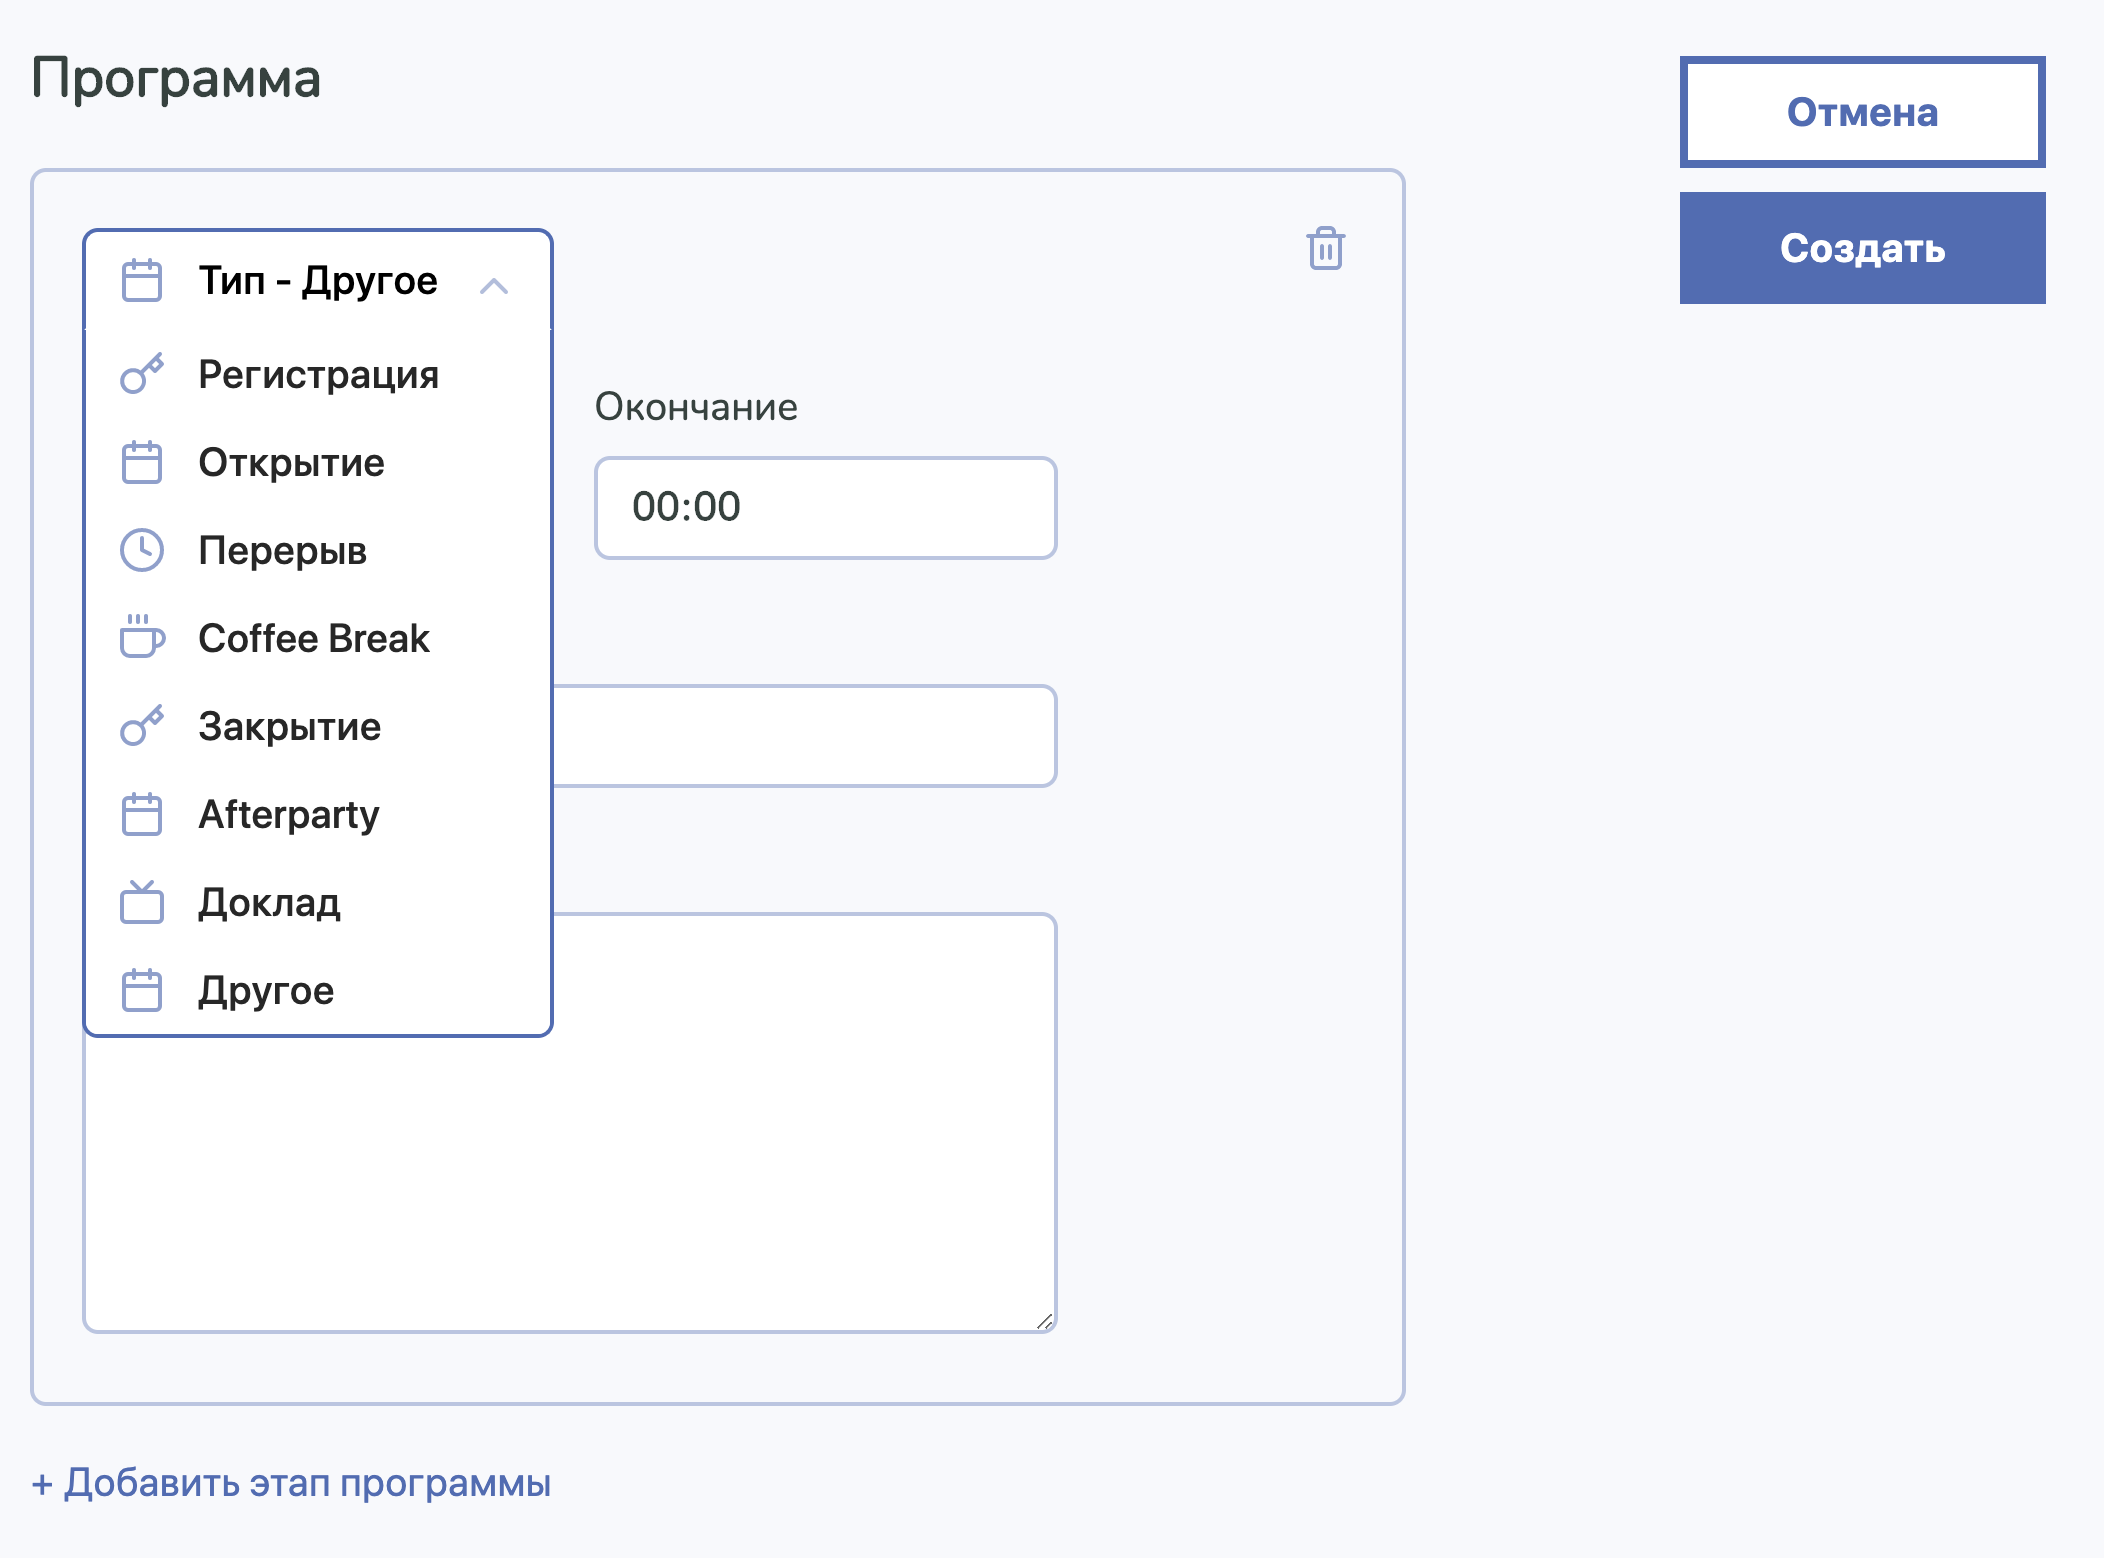Click clock icon beside Перерыв
The height and width of the screenshot is (1558, 2104).
141,551
